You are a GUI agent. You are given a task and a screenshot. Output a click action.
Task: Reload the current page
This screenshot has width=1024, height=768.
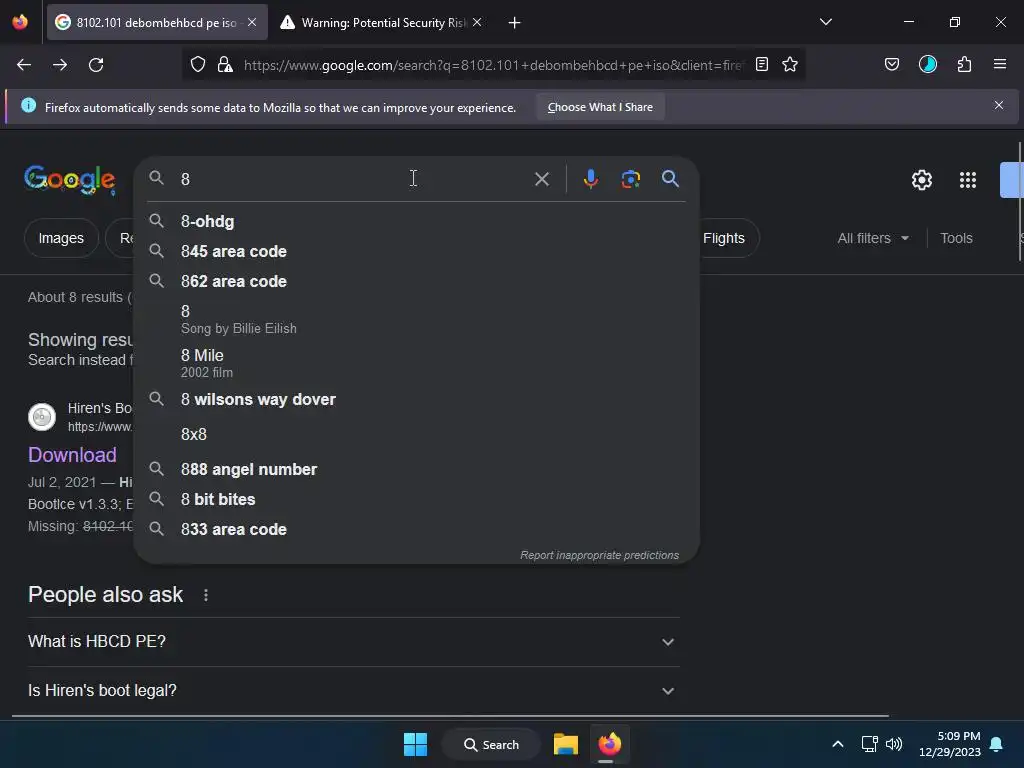(x=96, y=65)
